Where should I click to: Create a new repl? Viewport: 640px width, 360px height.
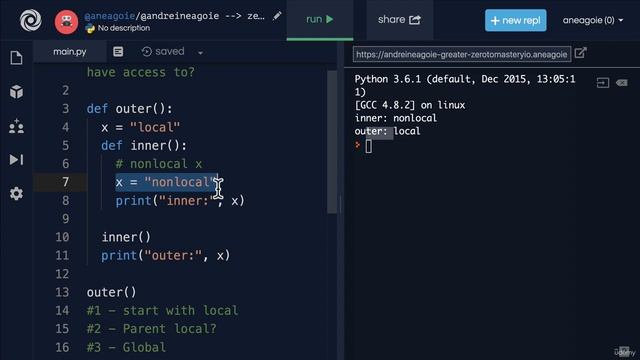516,20
